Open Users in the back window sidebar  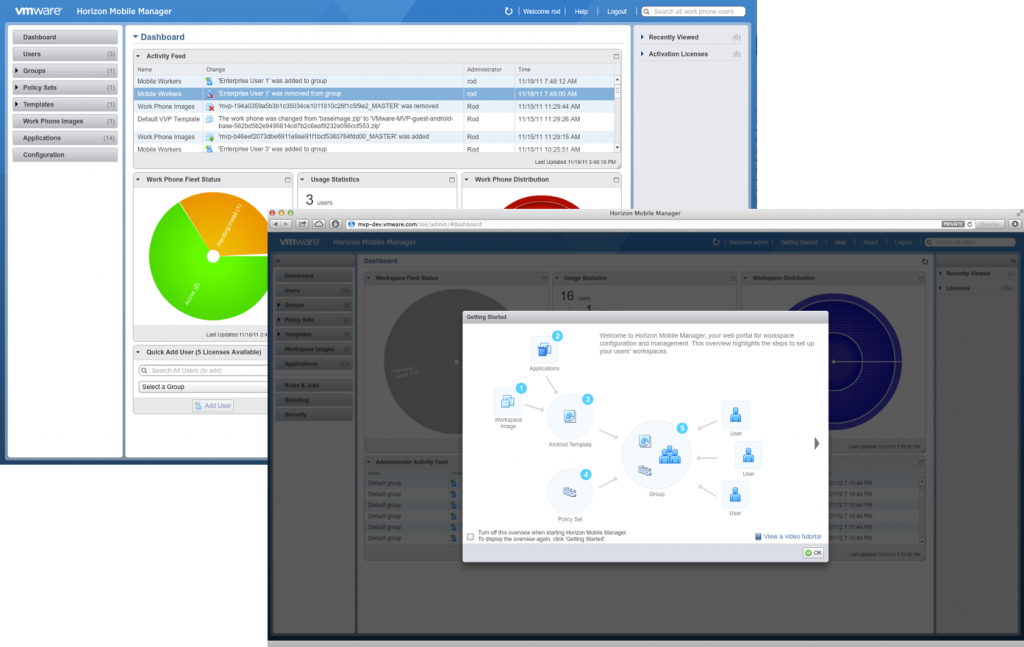(x=65, y=54)
